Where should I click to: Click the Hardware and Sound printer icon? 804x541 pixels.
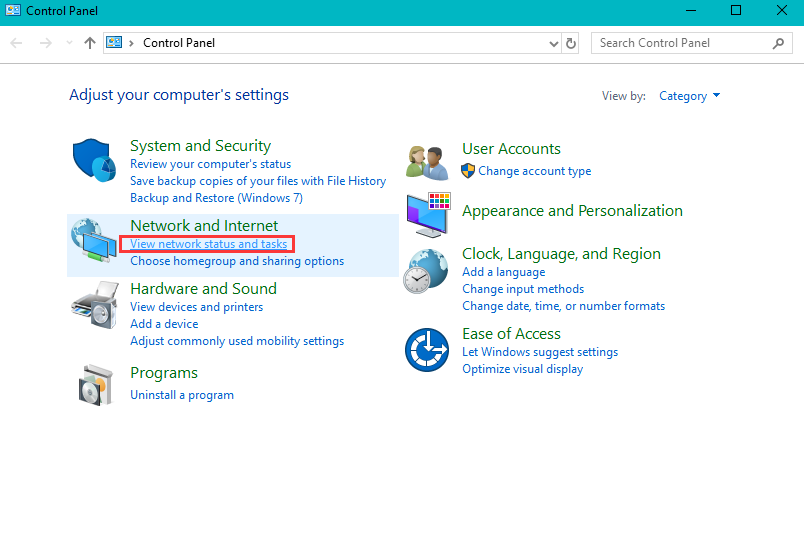[95, 305]
